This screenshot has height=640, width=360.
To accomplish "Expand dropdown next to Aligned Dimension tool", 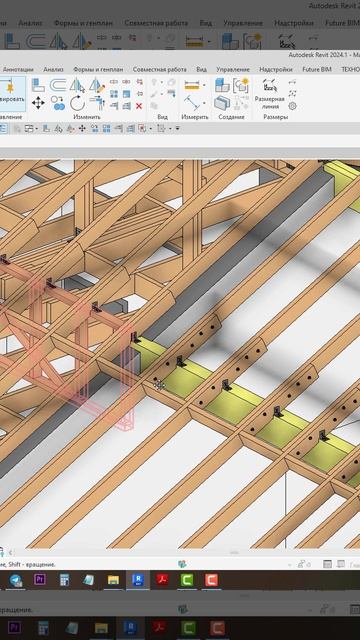I will click(x=204, y=103).
